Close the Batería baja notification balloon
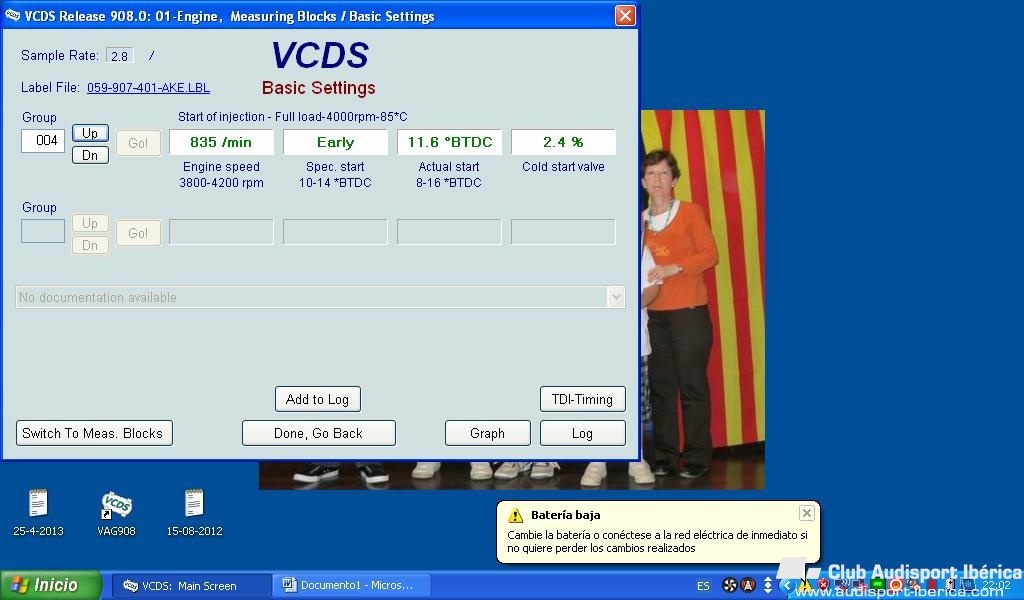This screenshot has height=600, width=1024. 807,513
